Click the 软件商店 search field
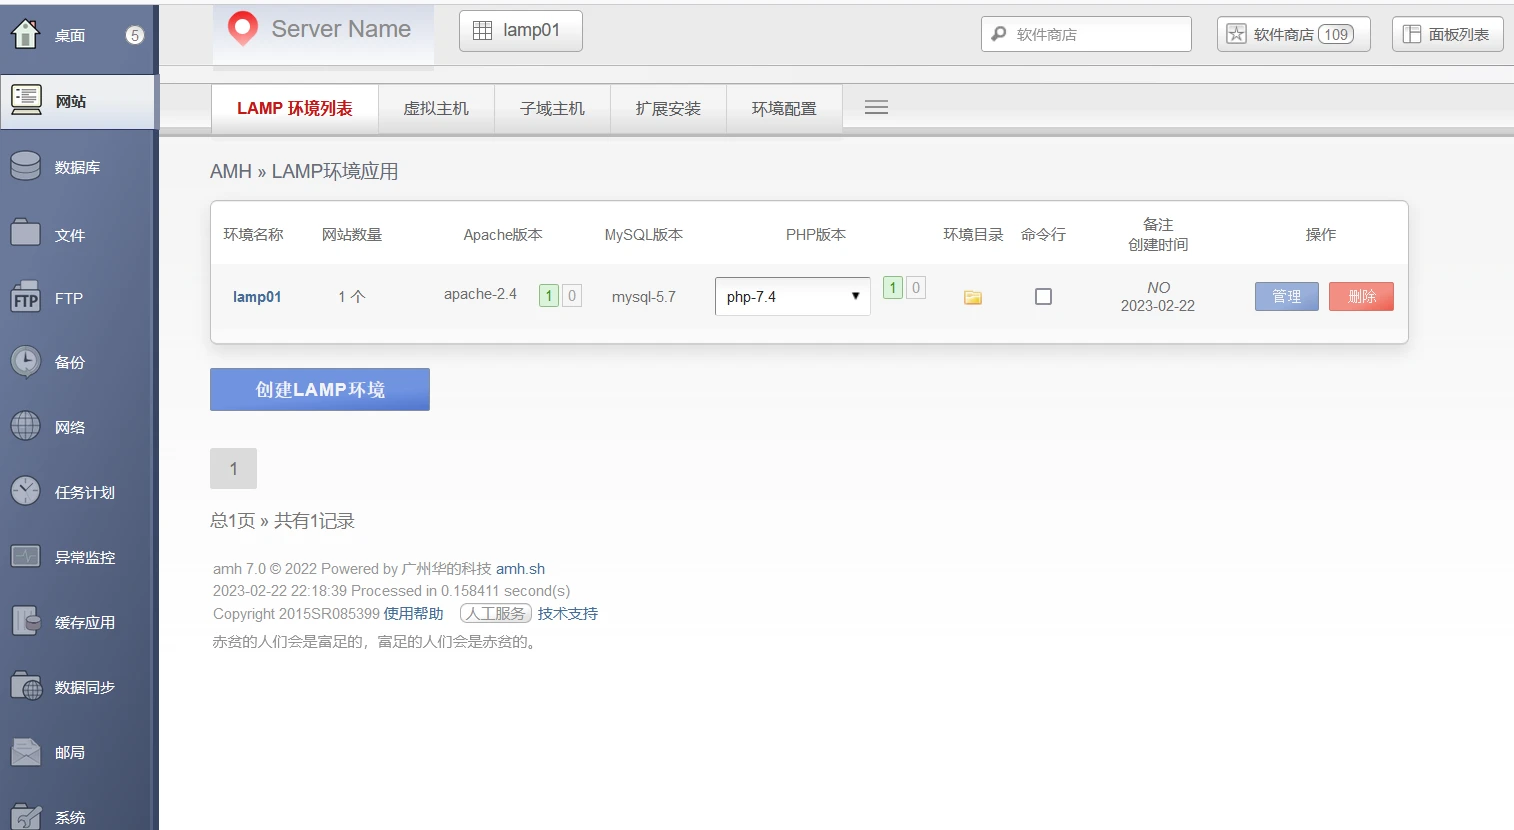Screen dimensions: 1514x830 tap(1096, 34)
